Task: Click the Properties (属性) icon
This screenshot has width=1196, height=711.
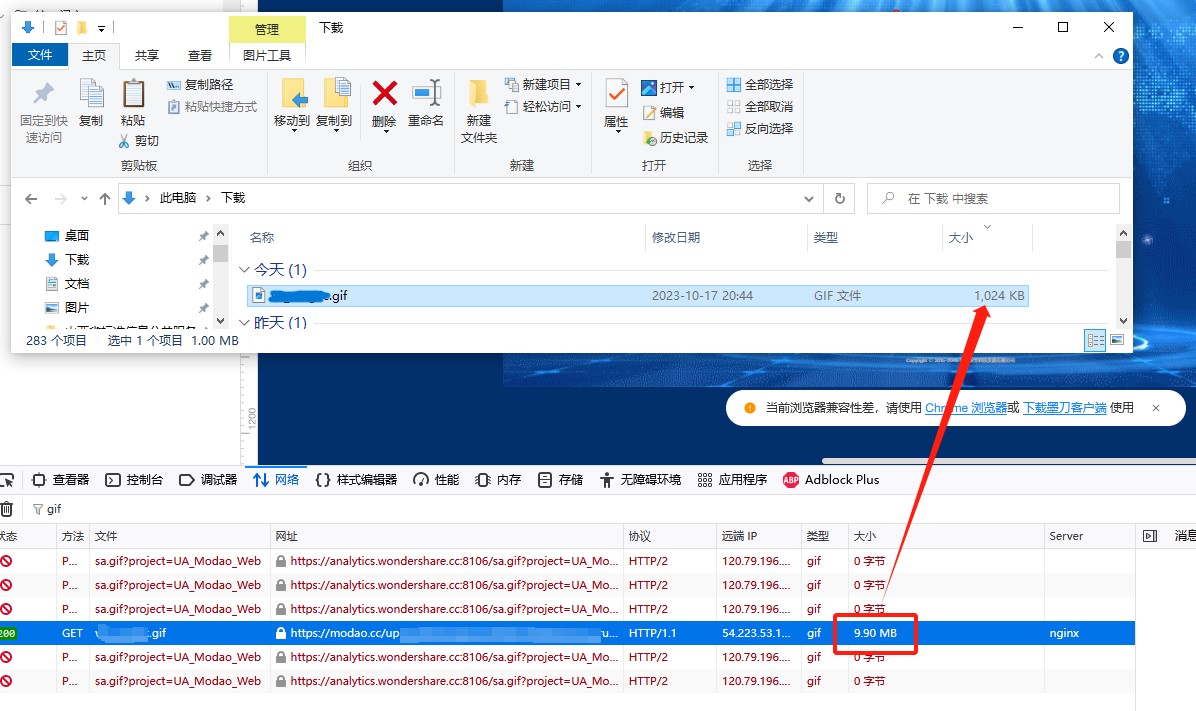Action: (x=616, y=95)
